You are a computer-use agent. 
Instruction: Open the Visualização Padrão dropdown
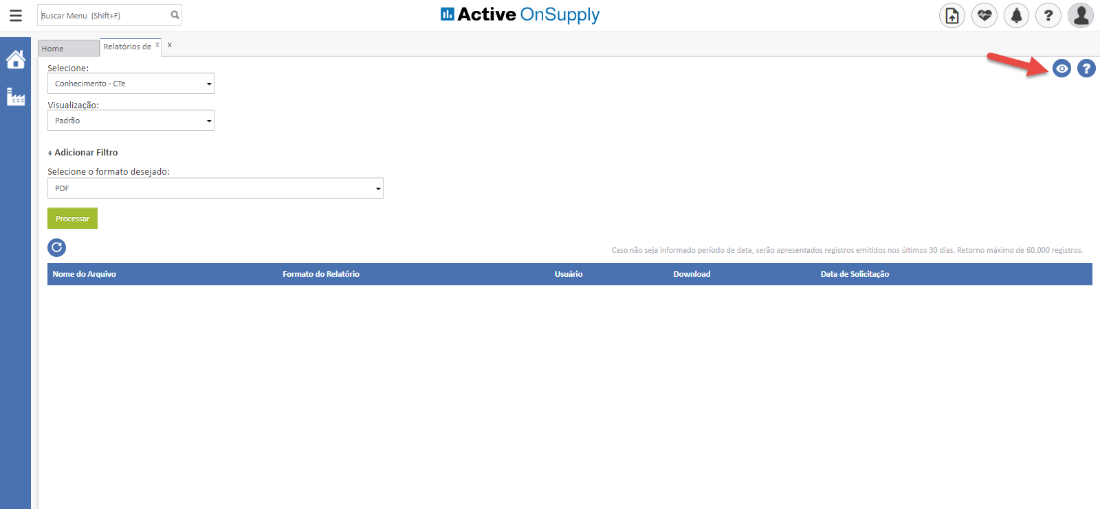click(130, 121)
